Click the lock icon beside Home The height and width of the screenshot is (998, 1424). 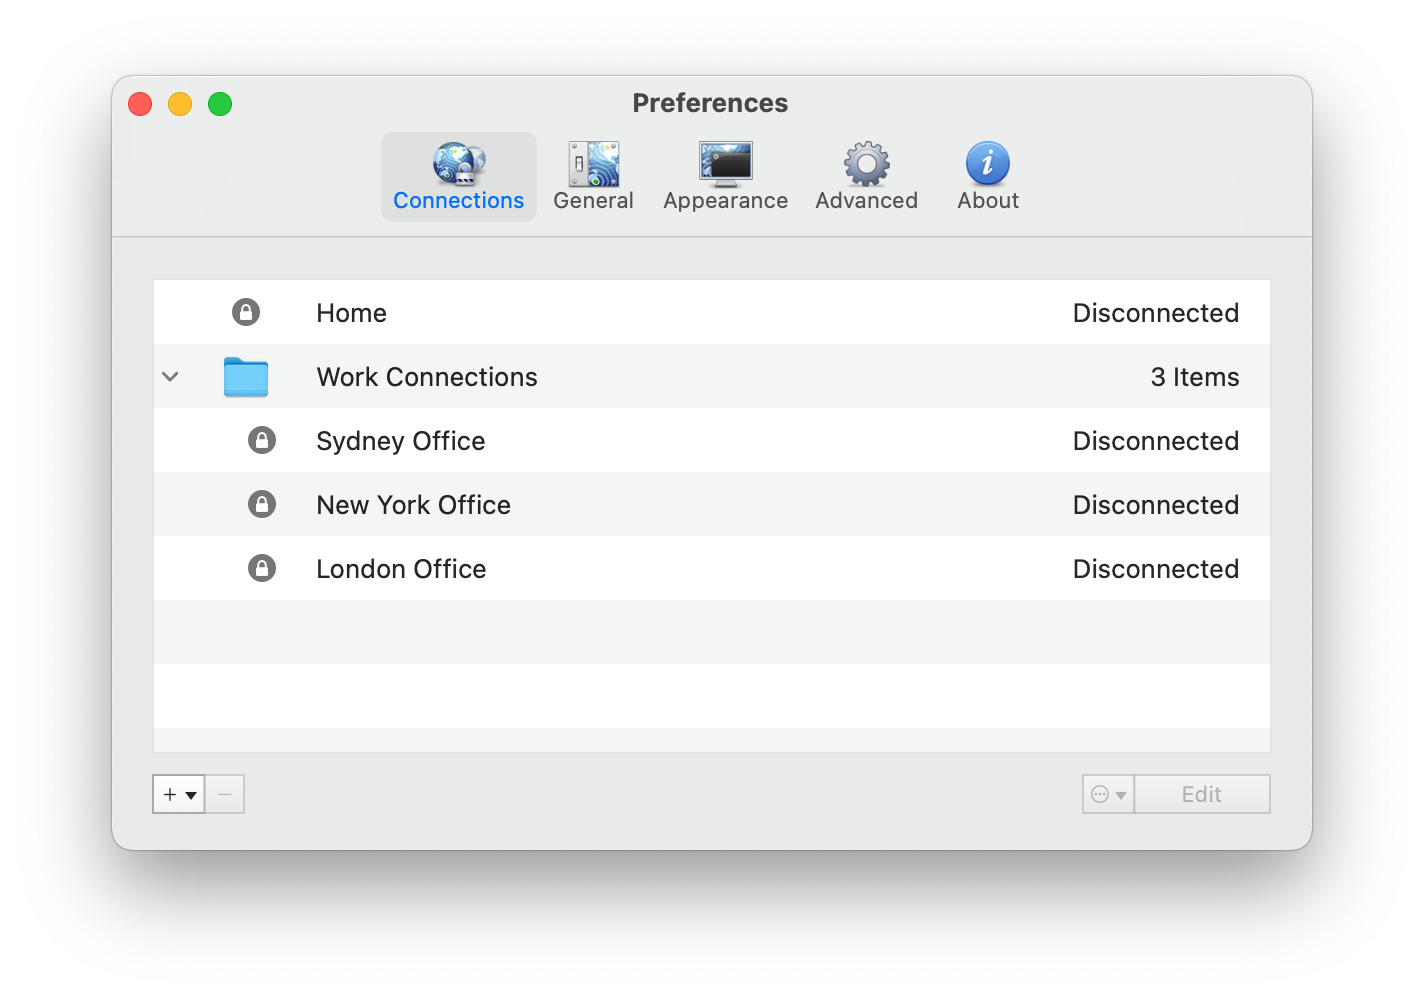click(x=246, y=312)
